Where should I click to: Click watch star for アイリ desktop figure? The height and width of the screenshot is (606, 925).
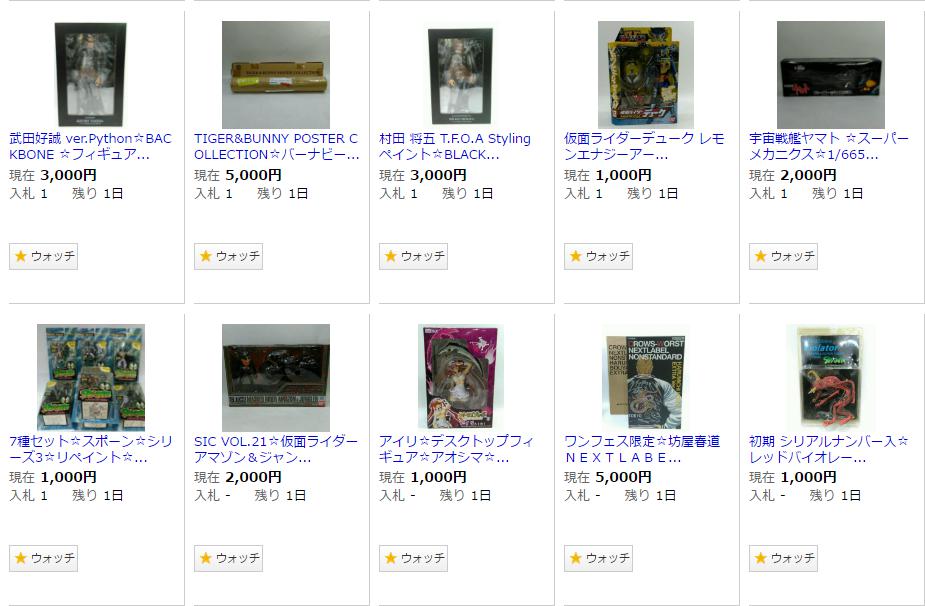coord(413,558)
